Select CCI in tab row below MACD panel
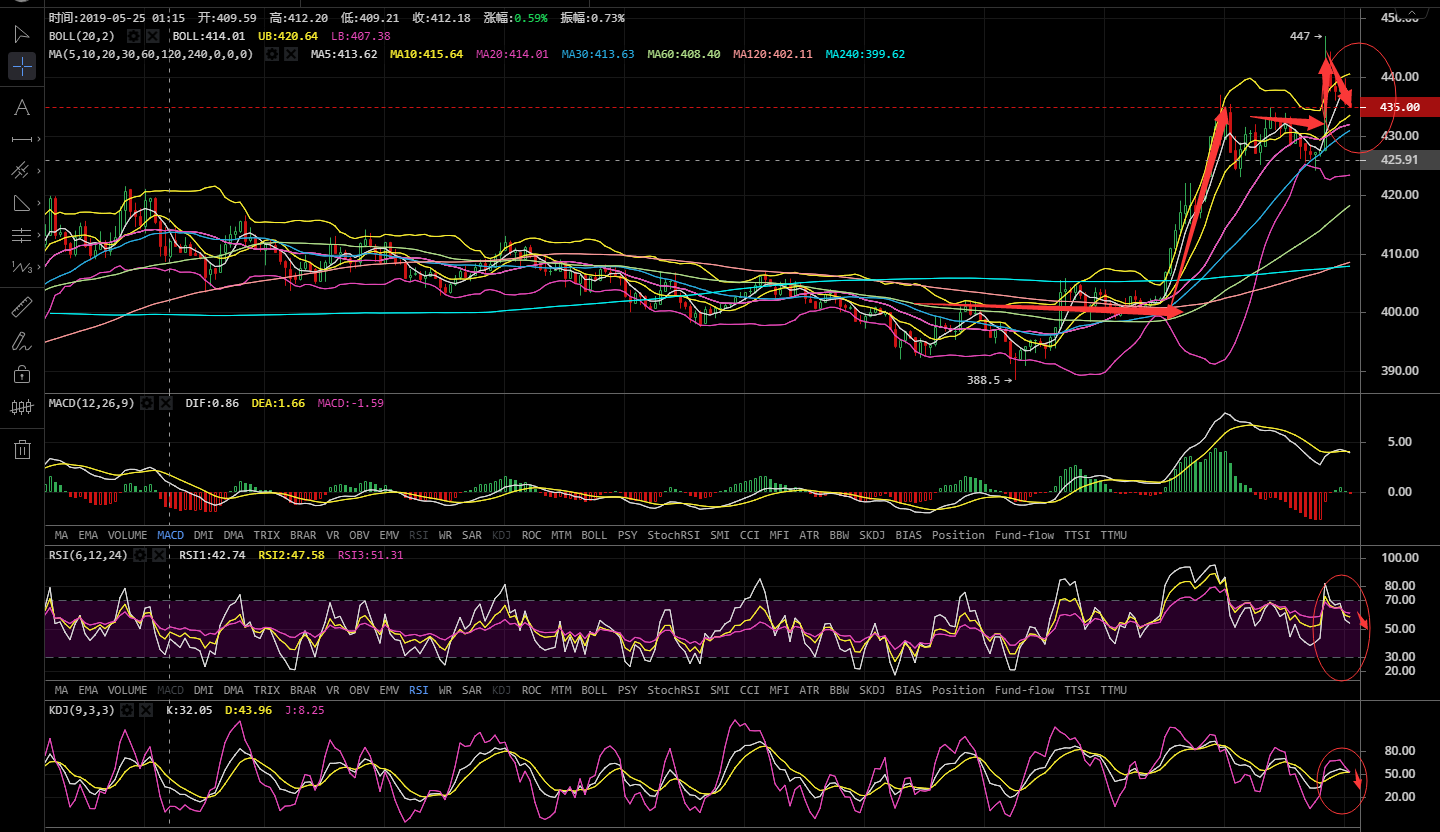 (x=750, y=535)
